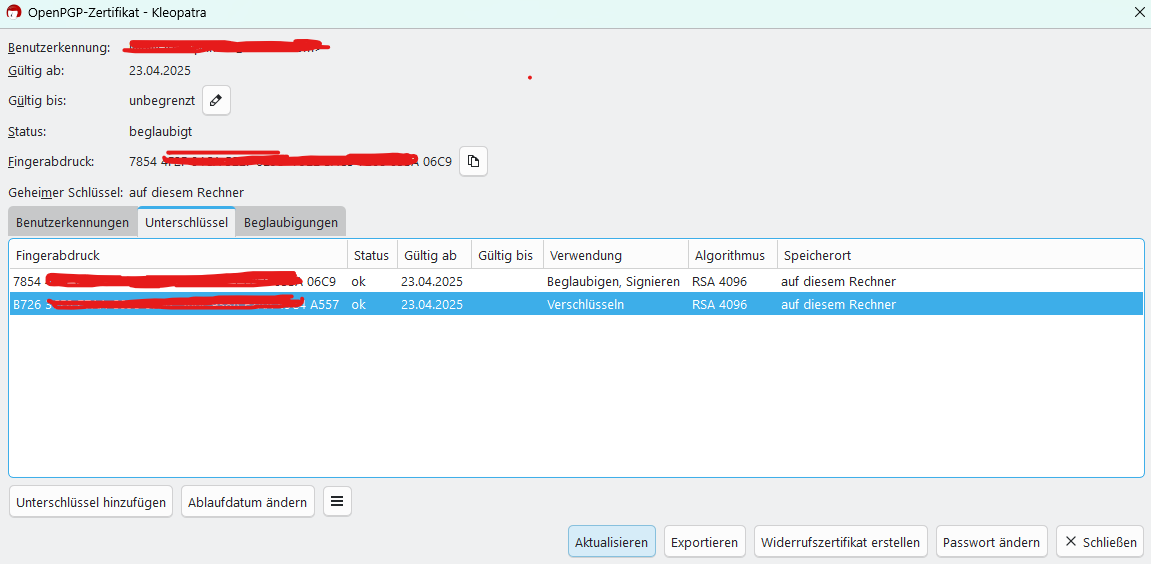Click the Aktualisieren button
Screen dimensions: 1151x564
pyautogui.click(x=611, y=542)
